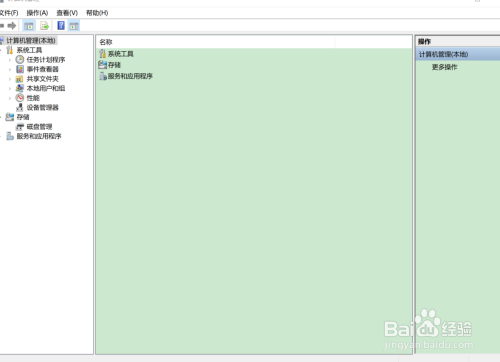Toggle the show/hide console tree toolbar icon
The height and width of the screenshot is (362, 500).
point(29,26)
